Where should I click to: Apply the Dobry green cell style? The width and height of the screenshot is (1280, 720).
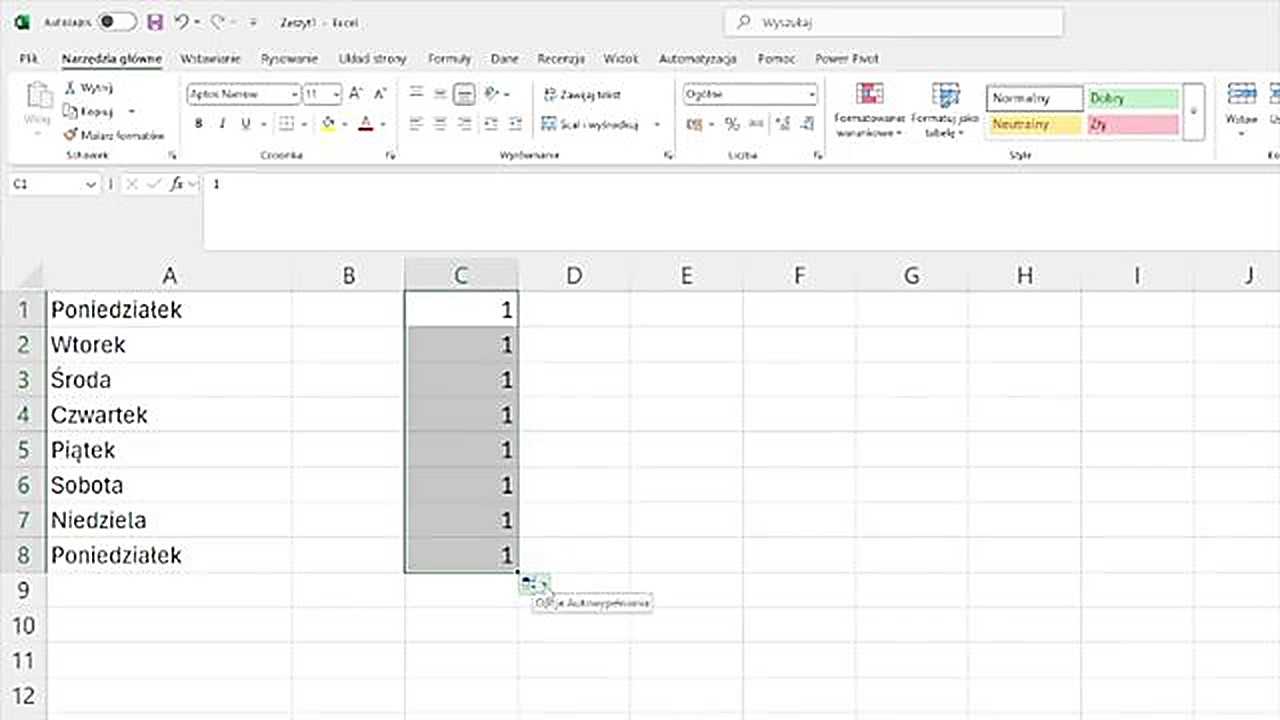[1132, 98]
